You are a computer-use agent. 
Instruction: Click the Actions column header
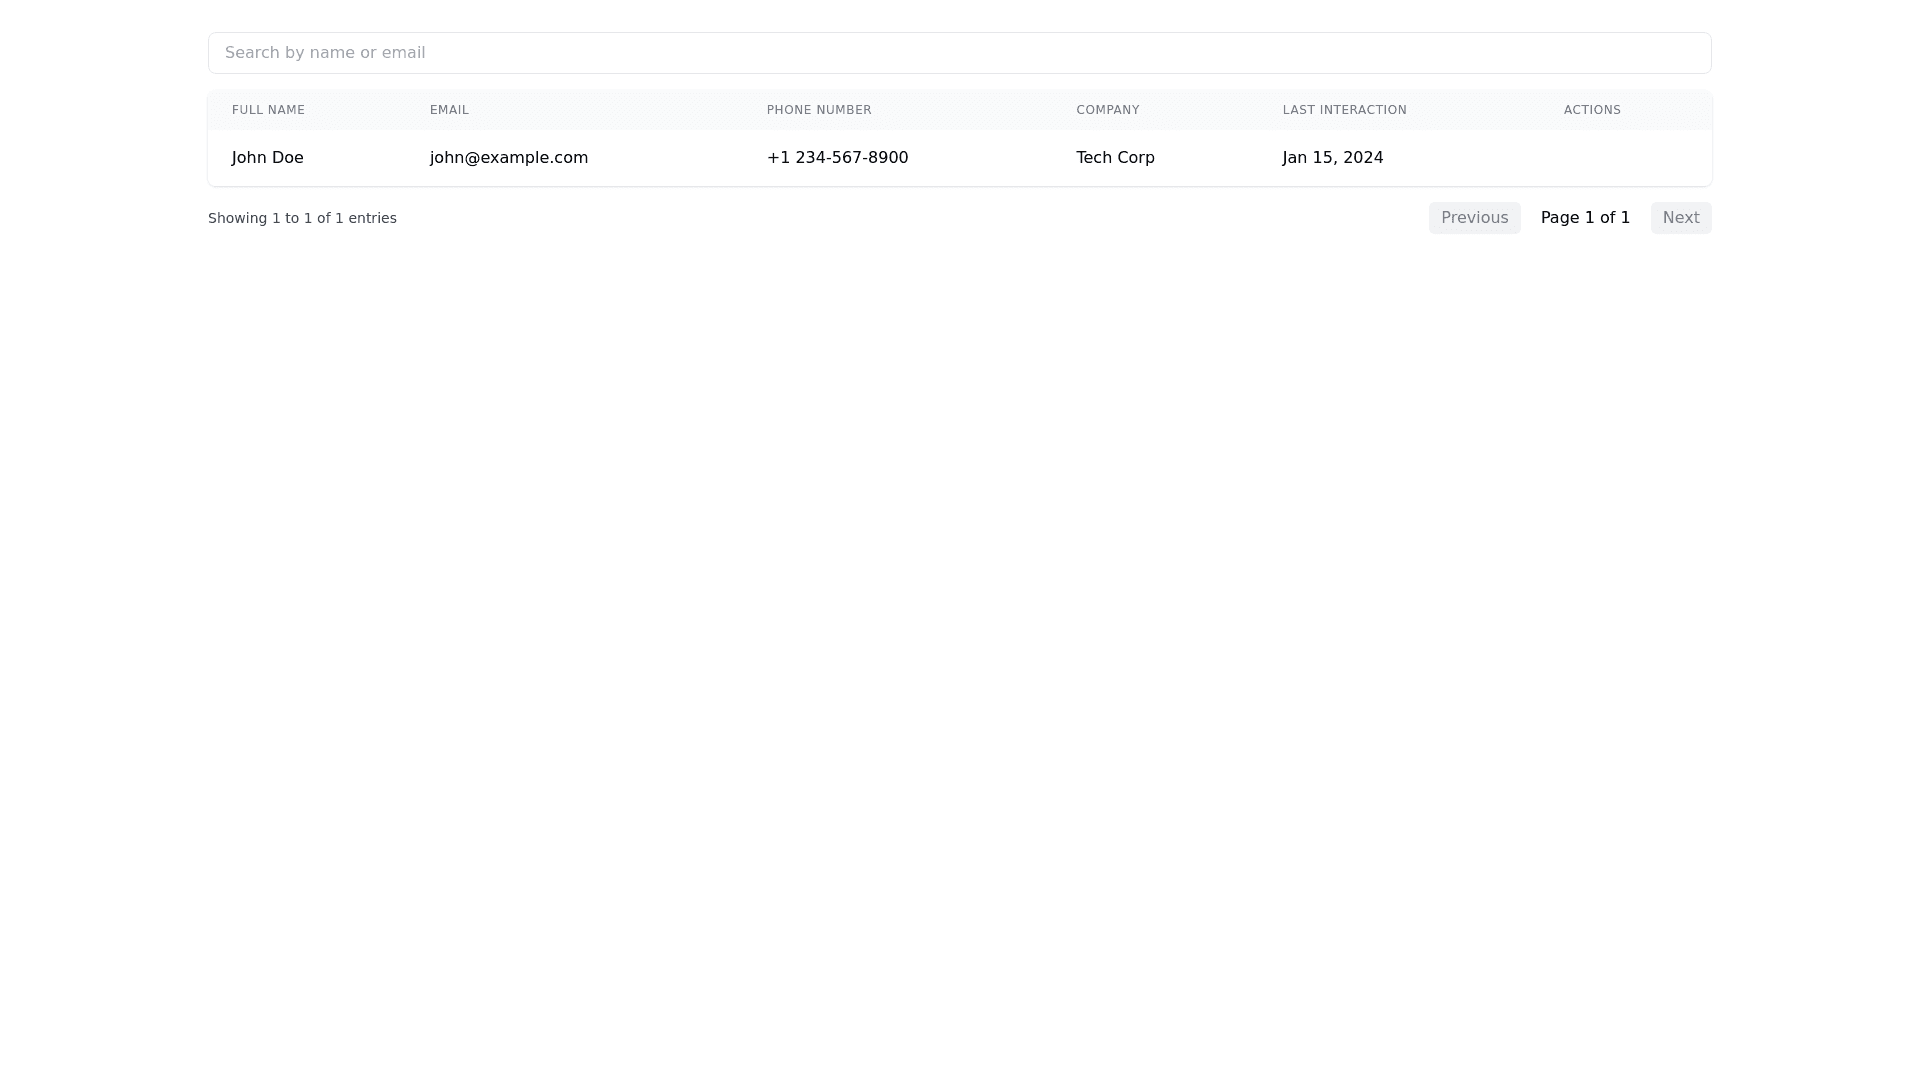(1592, 110)
